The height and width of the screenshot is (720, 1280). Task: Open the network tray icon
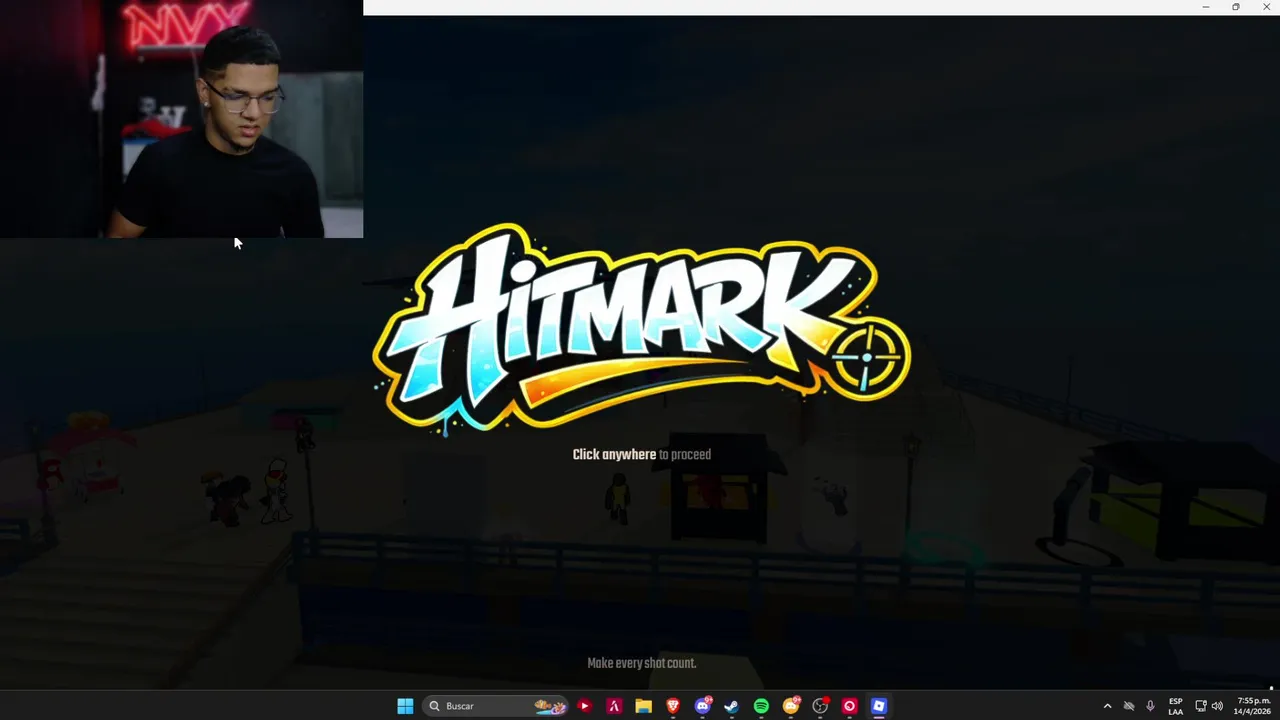(1201, 706)
